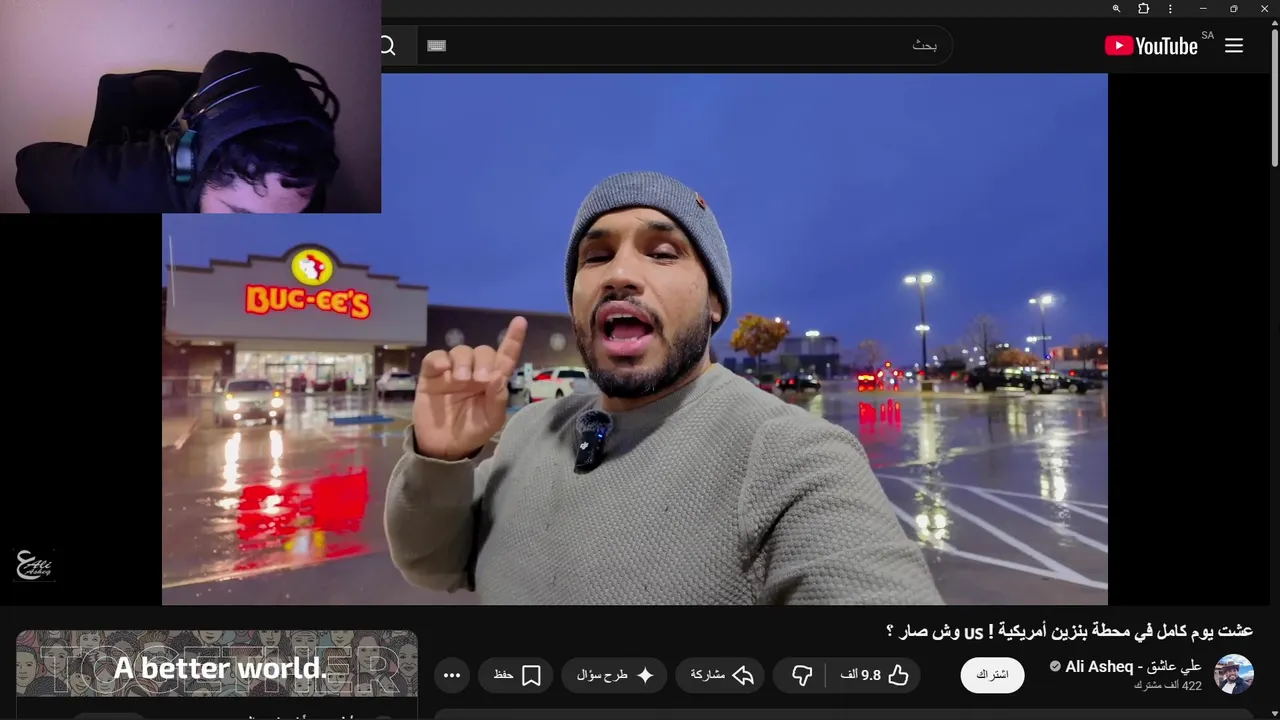Click the Ask (طرح سؤال) button
The image size is (1280, 720).
tap(614, 675)
